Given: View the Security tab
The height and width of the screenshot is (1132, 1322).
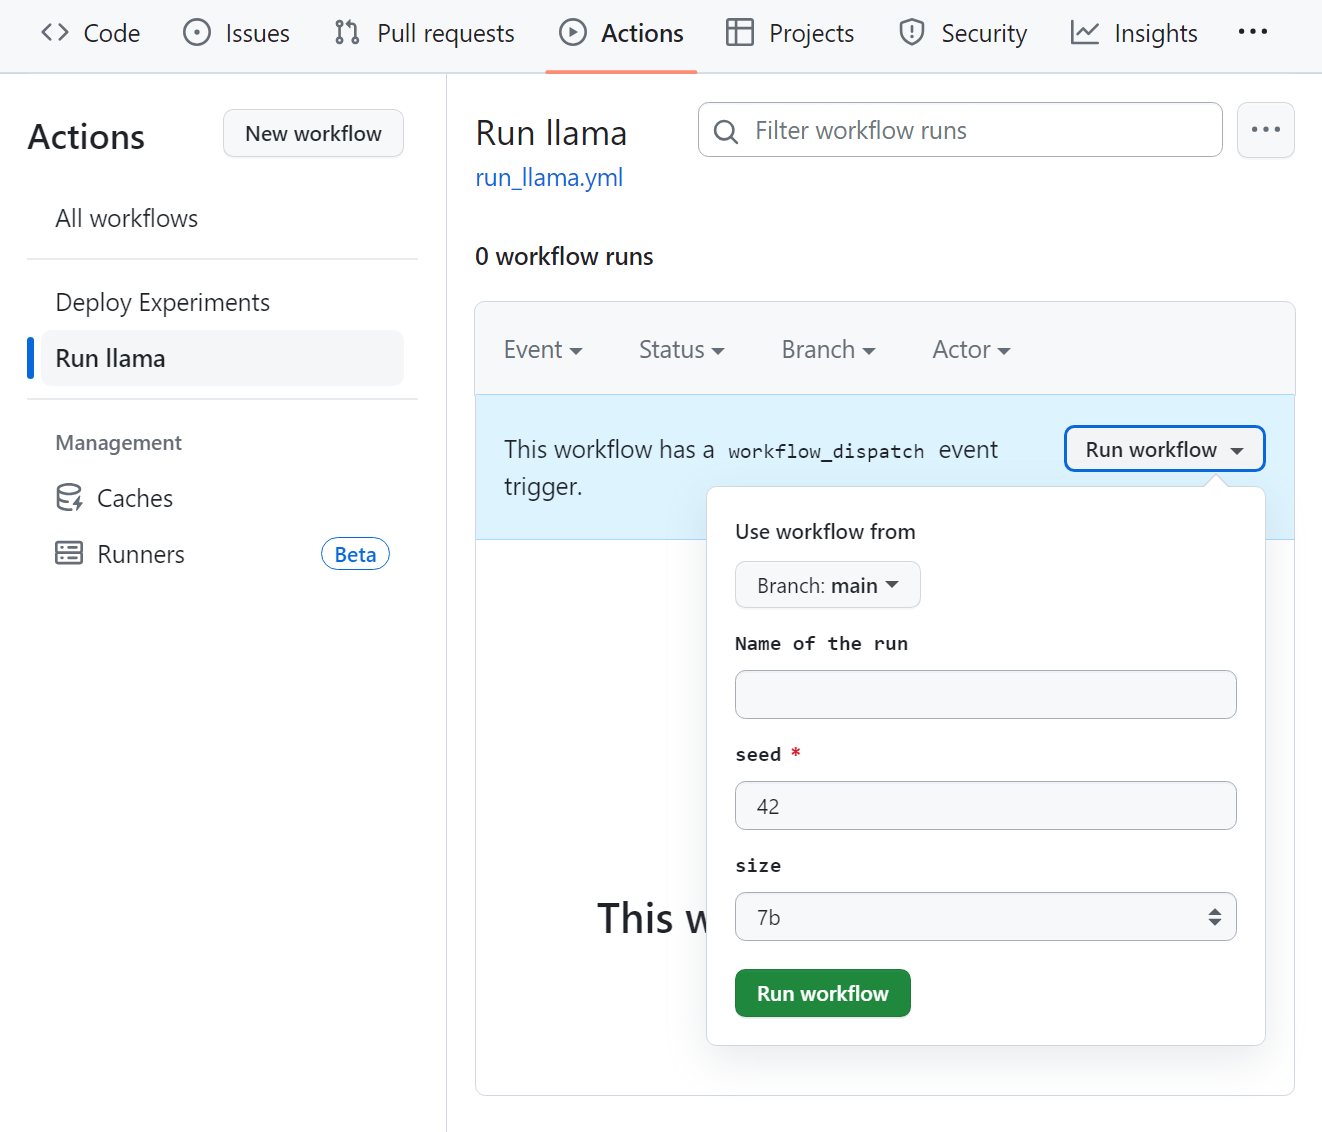Looking at the screenshot, I should point(964,33).
